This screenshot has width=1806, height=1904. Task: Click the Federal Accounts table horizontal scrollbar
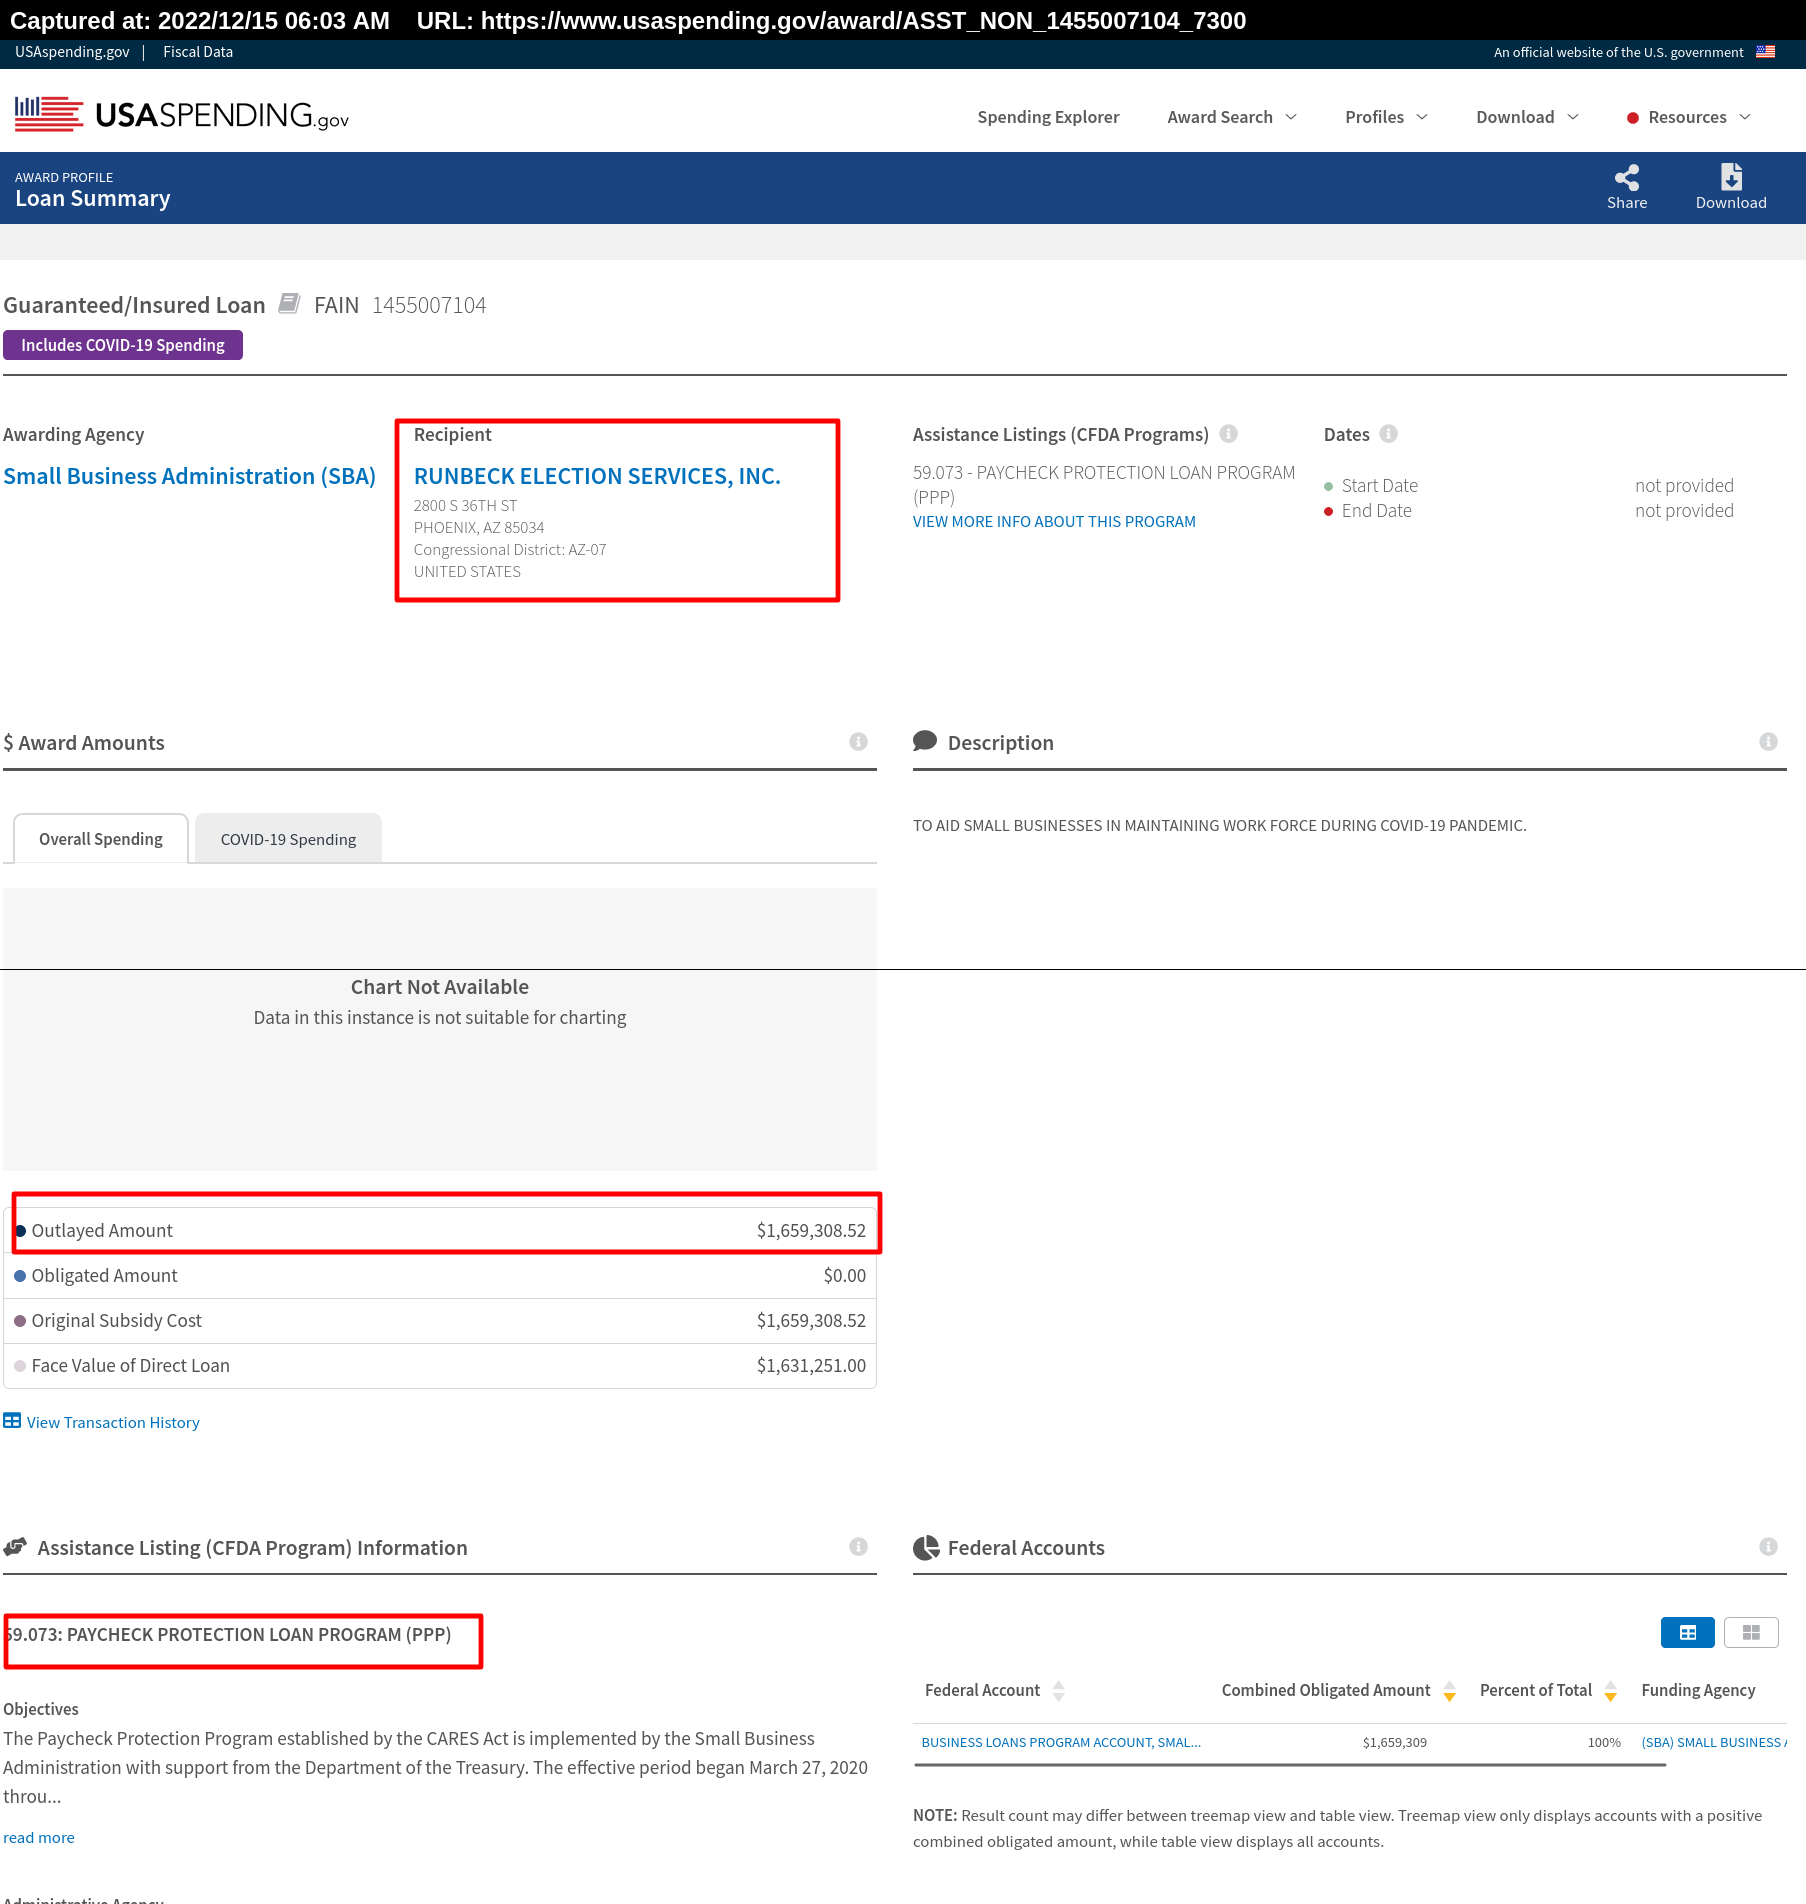coord(1290,1765)
